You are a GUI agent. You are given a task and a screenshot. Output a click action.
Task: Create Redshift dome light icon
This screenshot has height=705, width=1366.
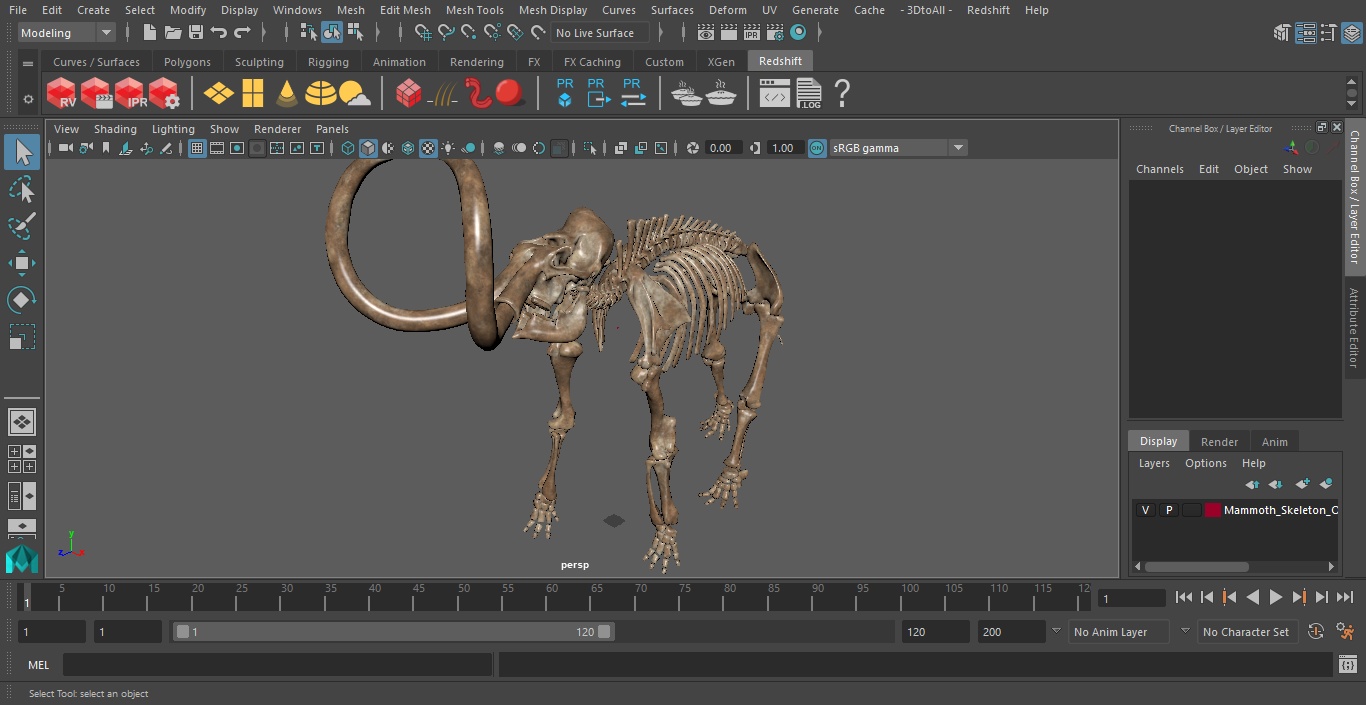pos(320,94)
